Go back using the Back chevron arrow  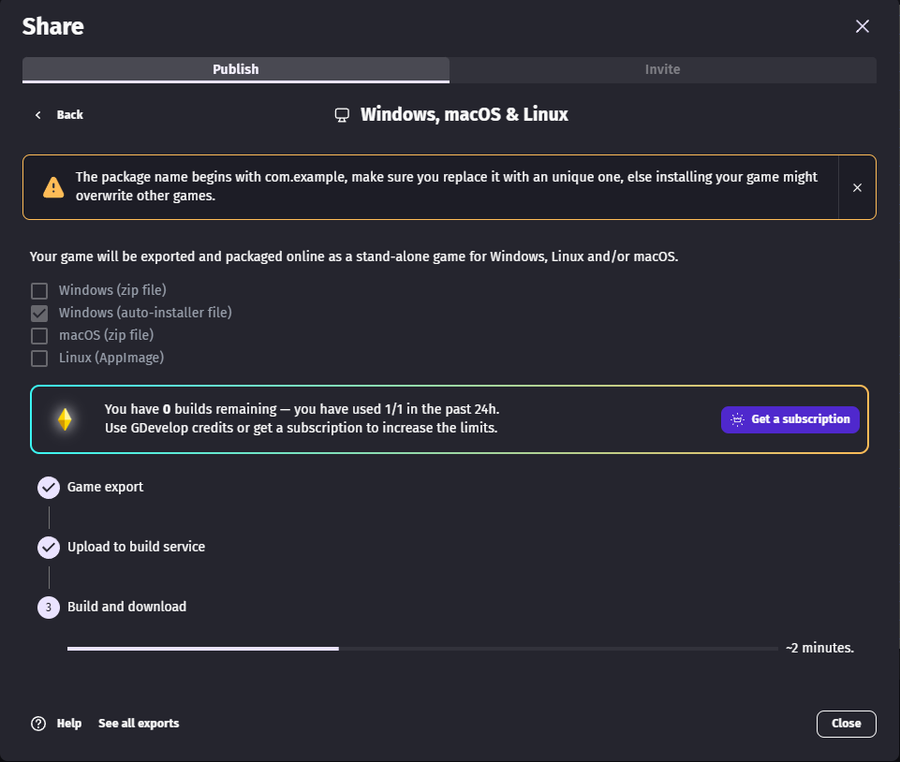[38, 115]
